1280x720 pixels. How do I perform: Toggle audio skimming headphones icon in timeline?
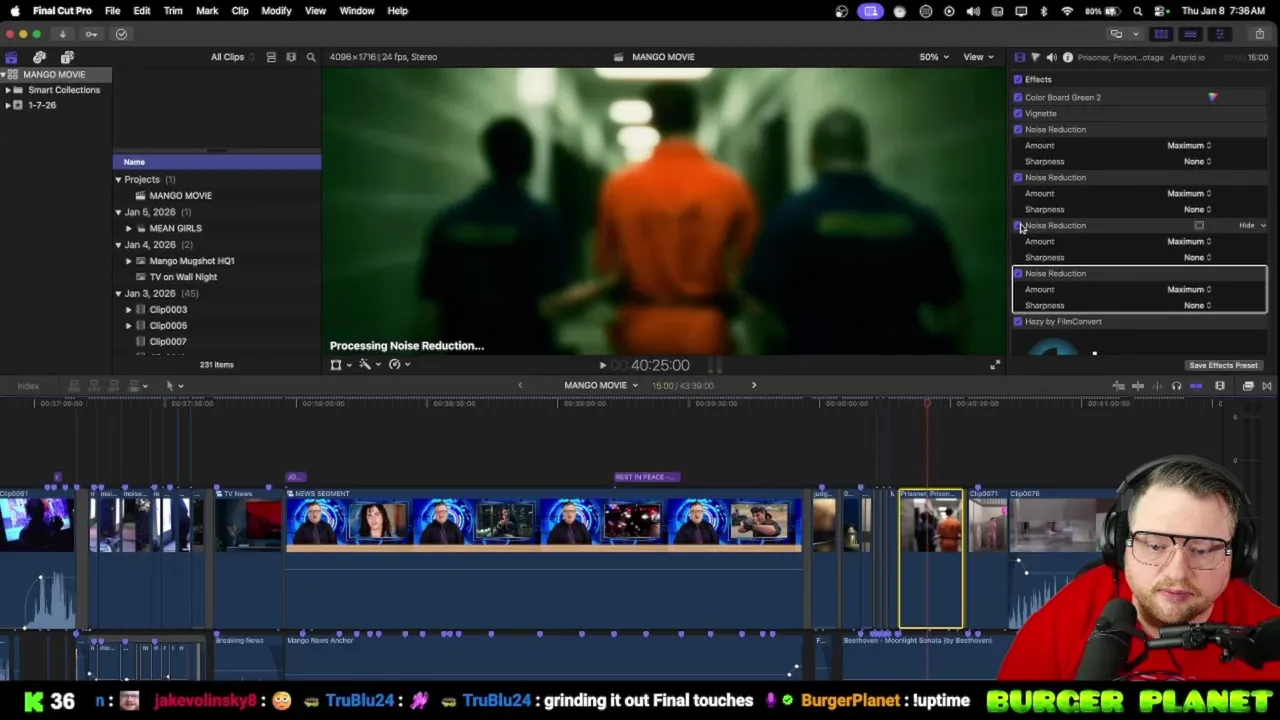coord(1176,386)
